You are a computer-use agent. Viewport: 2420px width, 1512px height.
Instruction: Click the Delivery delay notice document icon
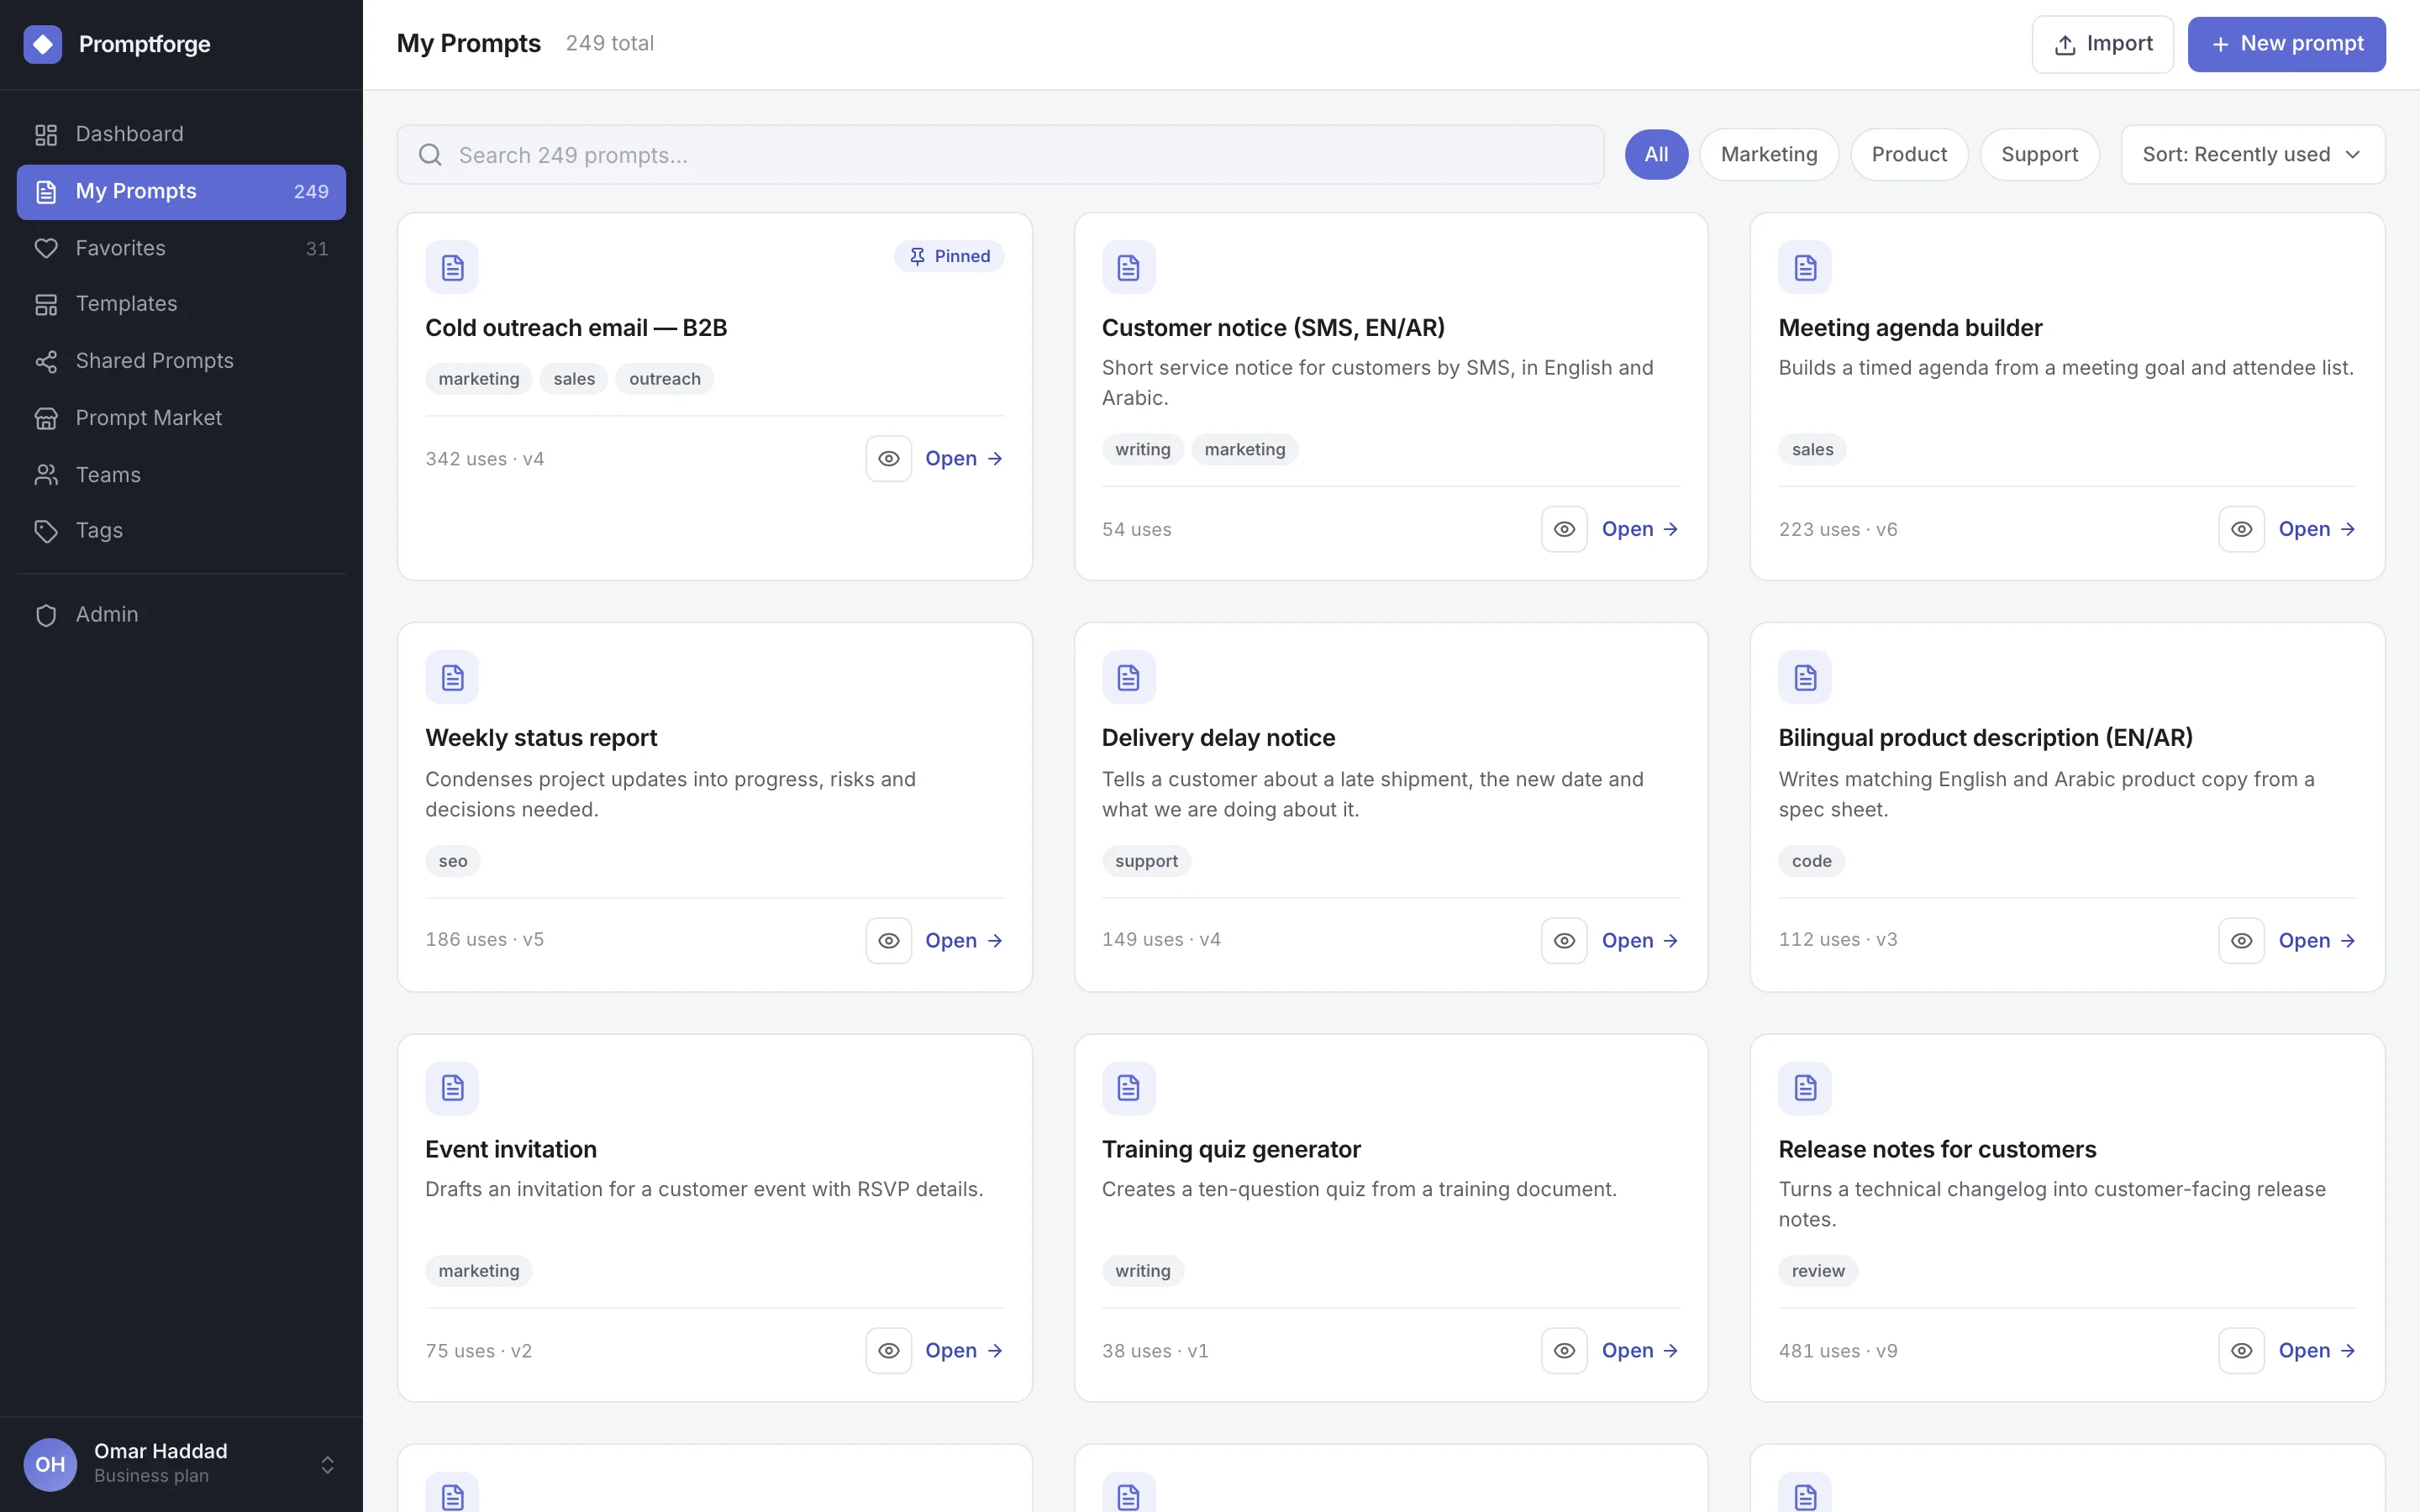click(1128, 678)
